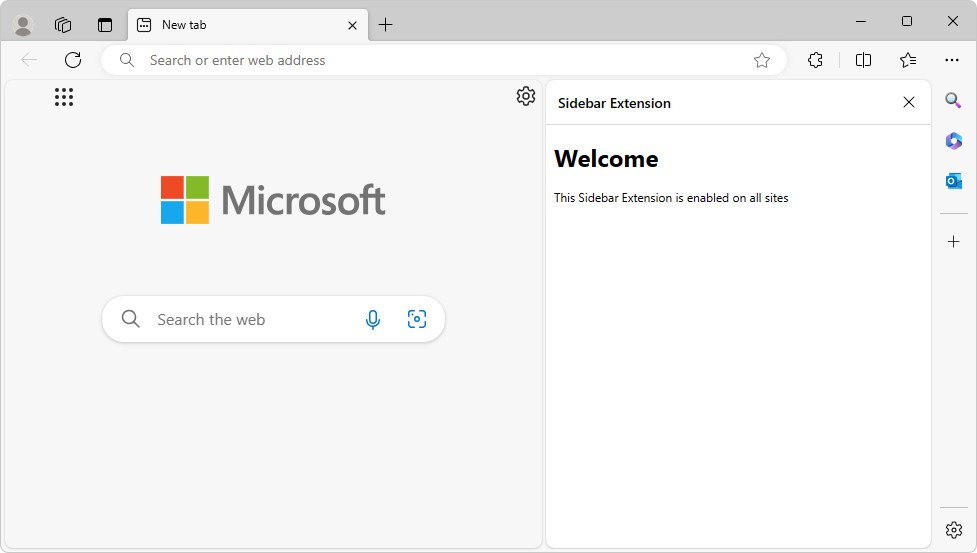The image size is (977, 553).
Task: Start voice search with microphone icon
Action: 373,319
